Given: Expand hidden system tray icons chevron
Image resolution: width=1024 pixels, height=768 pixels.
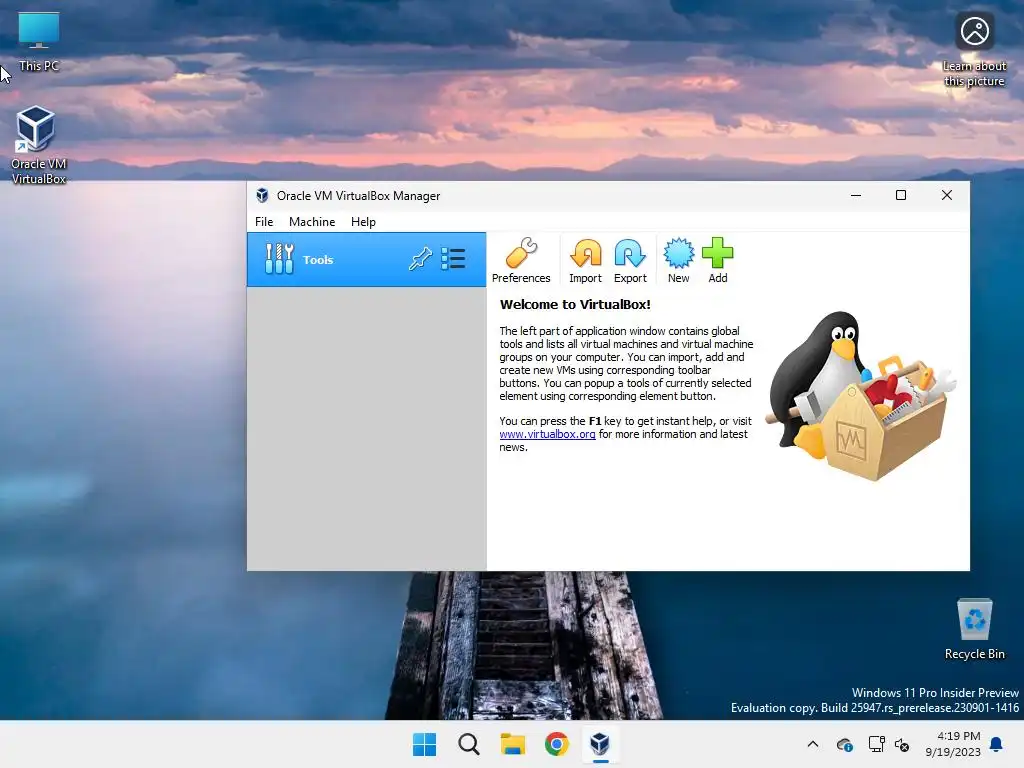Looking at the screenshot, I should [x=812, y=744].
